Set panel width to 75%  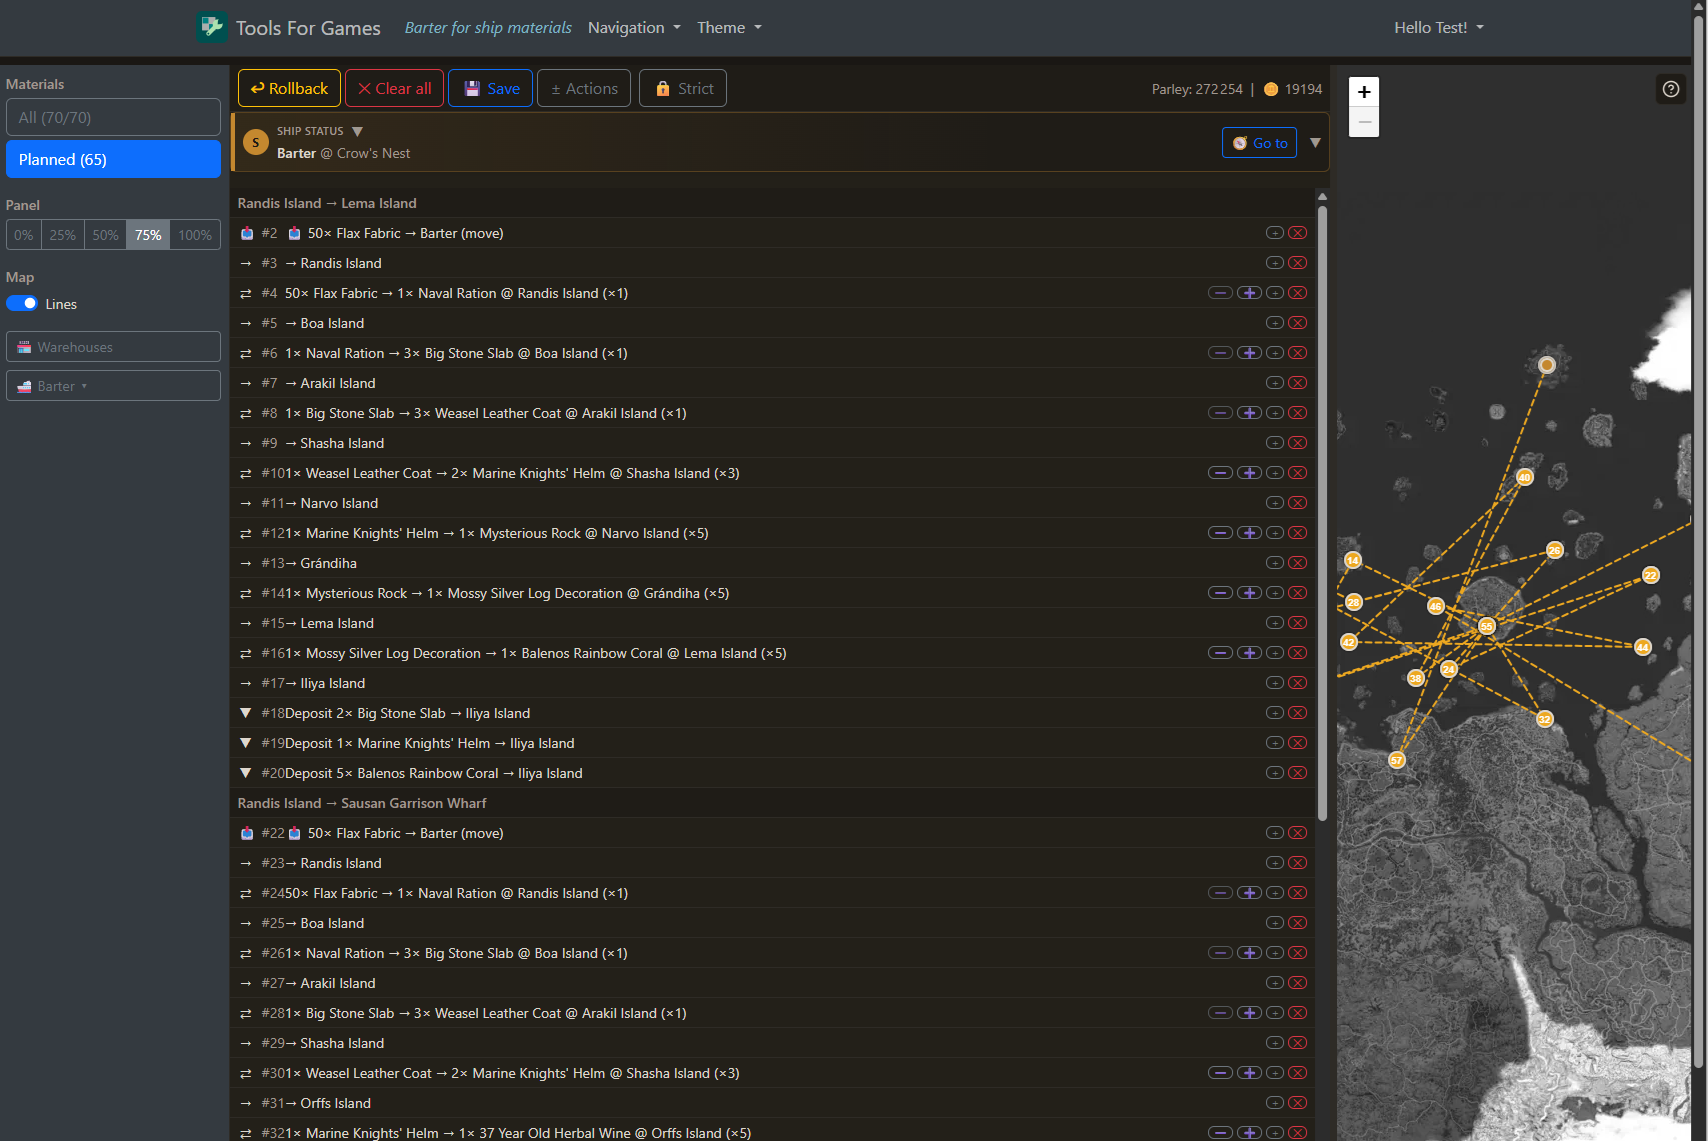[148, 235]
